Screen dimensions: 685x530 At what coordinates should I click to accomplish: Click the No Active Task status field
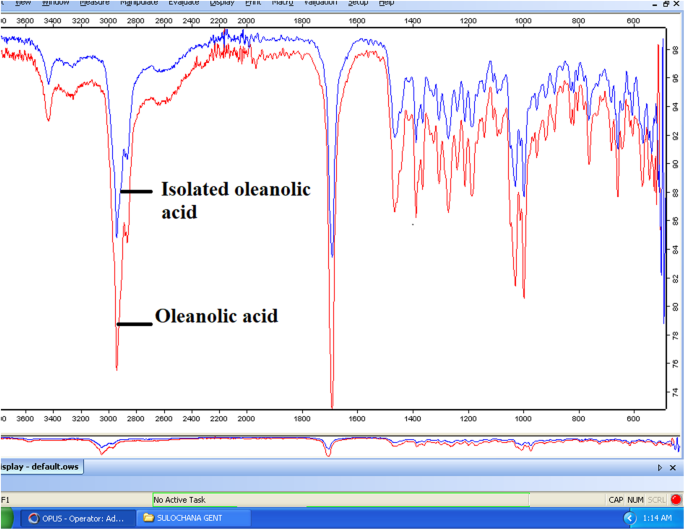[x=341, y=499]
